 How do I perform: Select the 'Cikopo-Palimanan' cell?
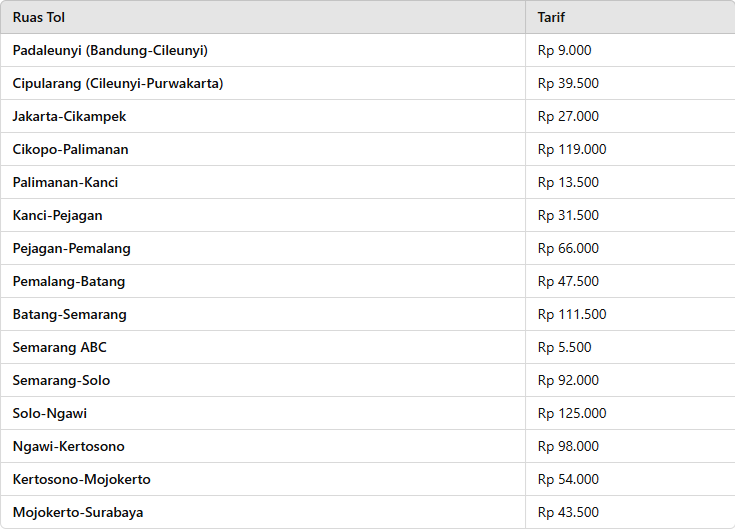click(263, 149)
